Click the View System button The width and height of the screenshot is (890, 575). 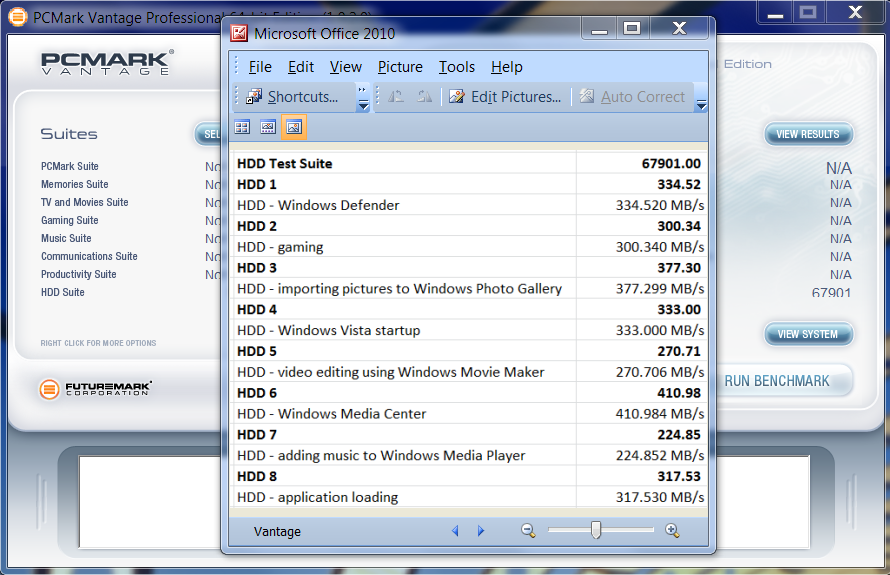click(x=808, y=334)
